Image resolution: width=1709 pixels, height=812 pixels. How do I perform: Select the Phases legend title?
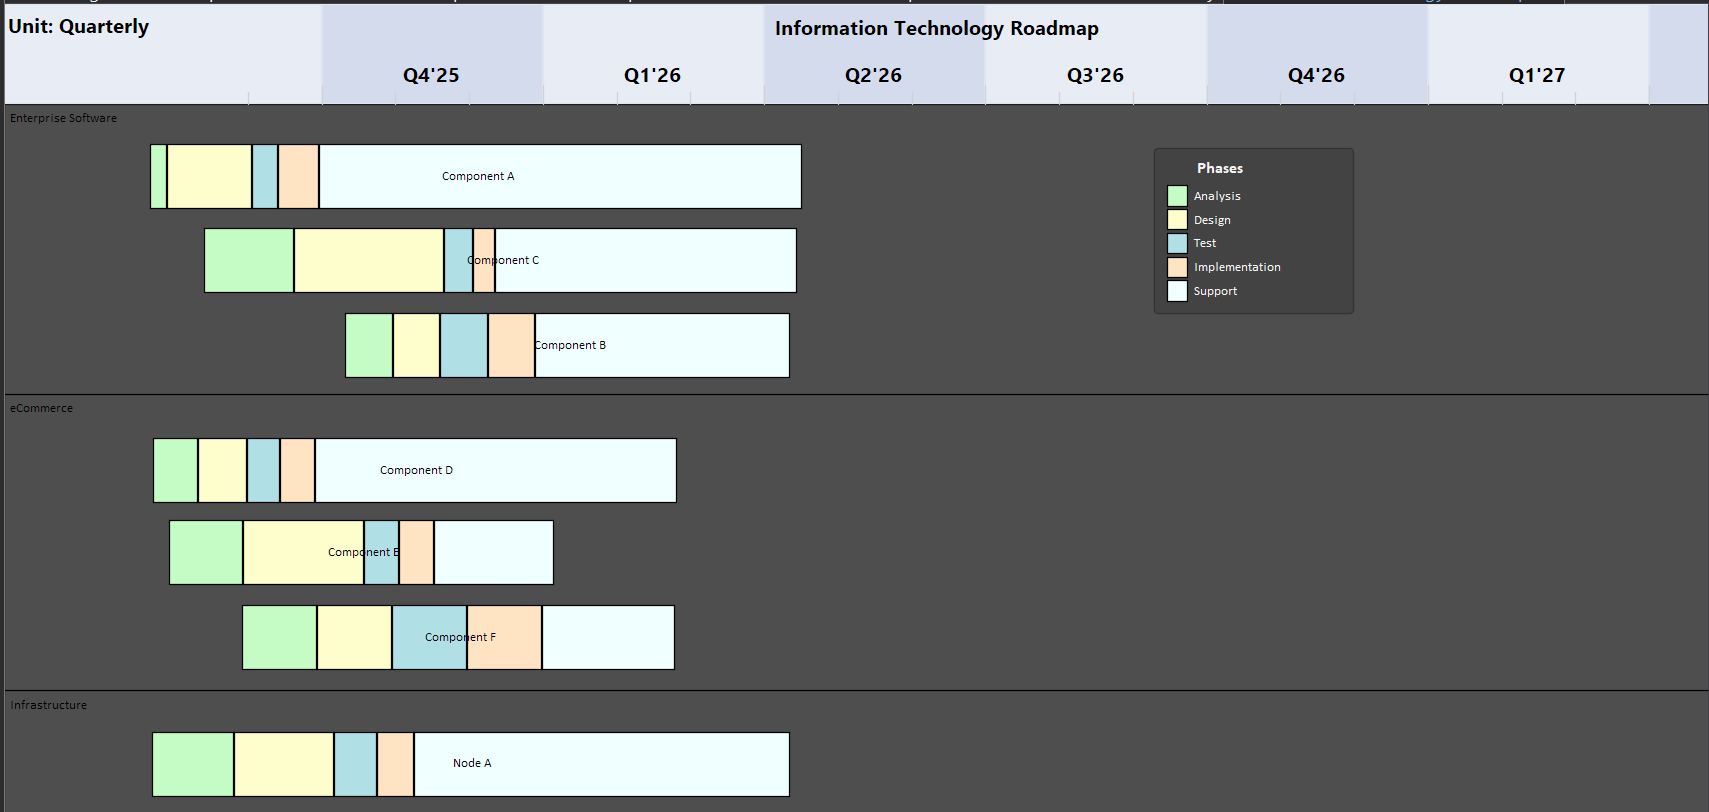click(x=1219, y=169)
